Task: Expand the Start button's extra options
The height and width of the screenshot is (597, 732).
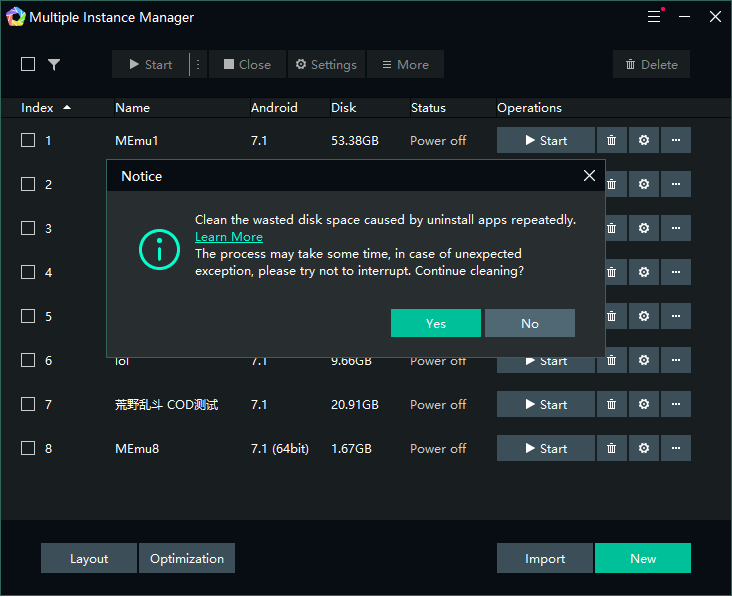Action: (198, 65)
